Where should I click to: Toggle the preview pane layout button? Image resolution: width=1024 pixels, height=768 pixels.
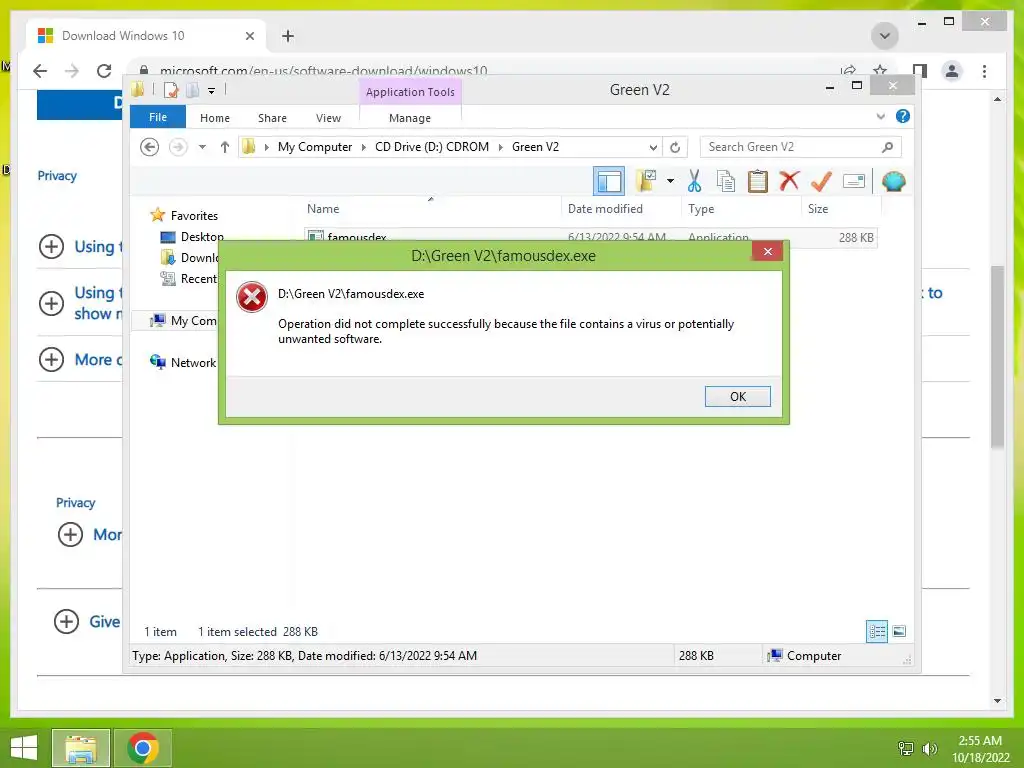(x=609, y=182)
